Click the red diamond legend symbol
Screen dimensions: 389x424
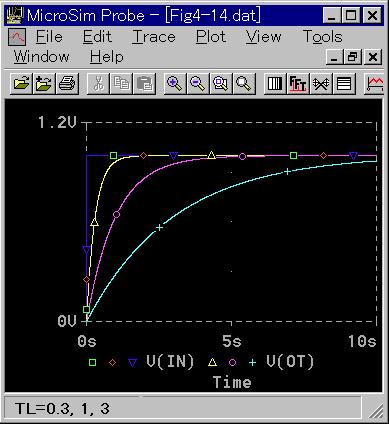coord(113,362)
